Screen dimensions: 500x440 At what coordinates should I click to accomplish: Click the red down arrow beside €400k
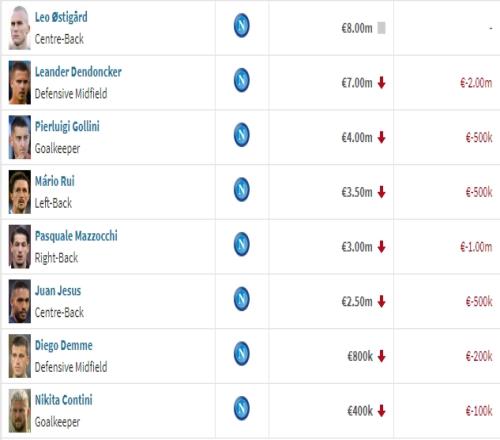[381, 411]
